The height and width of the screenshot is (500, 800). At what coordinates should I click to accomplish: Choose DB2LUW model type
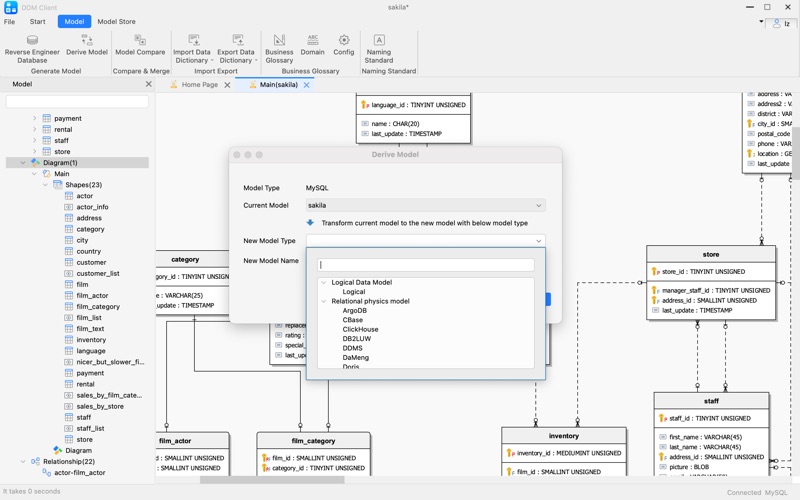pyautogui.click(x=357, y=339)
